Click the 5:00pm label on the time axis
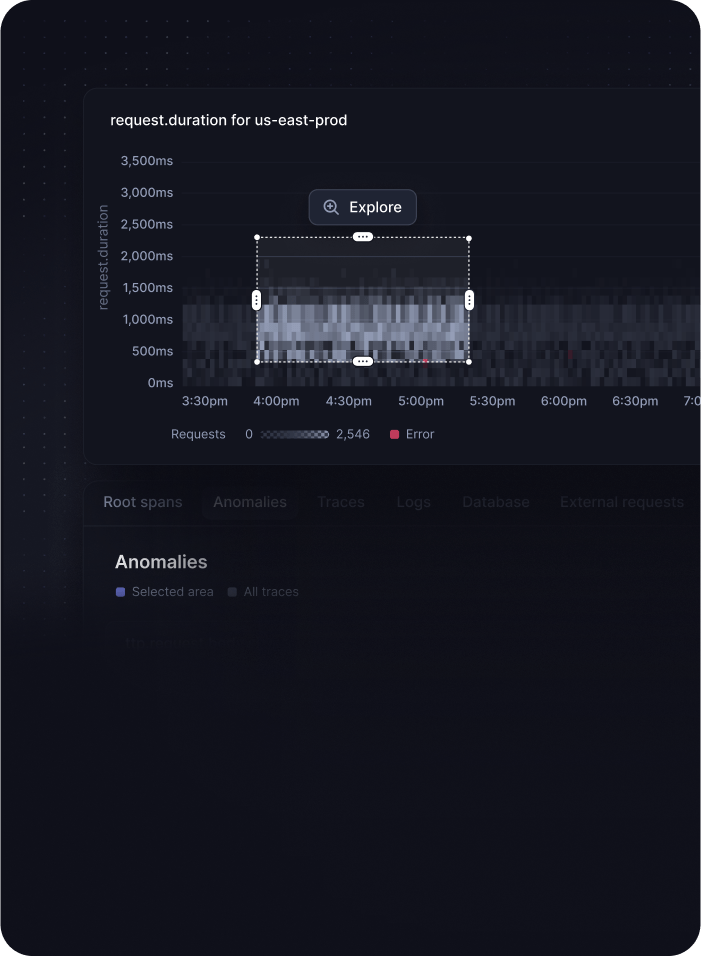 pyautogui.click(x=421, y=401)
